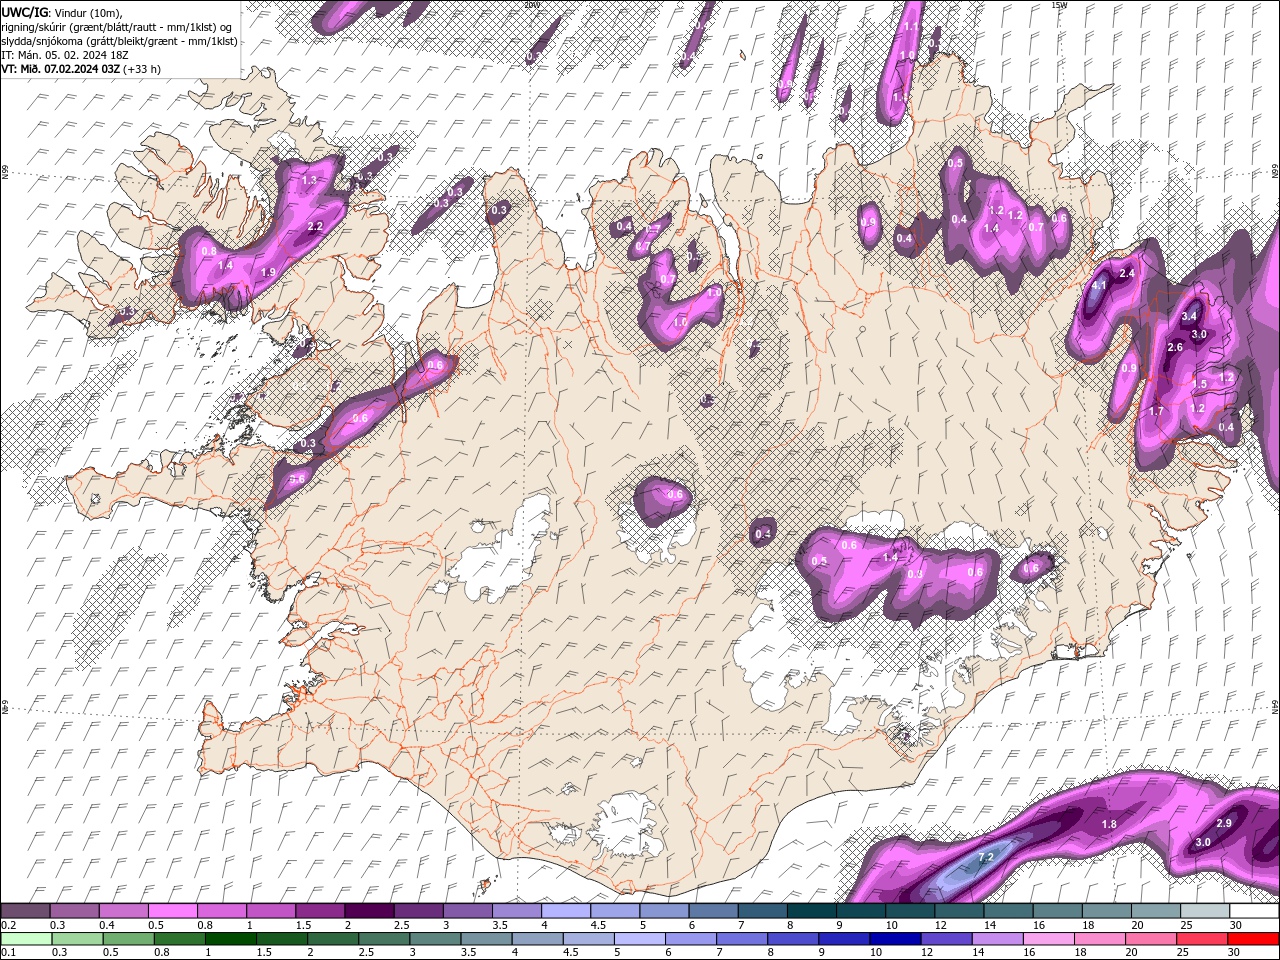Click the top-row legend swatch starting at 0.2

pos(25,911)
